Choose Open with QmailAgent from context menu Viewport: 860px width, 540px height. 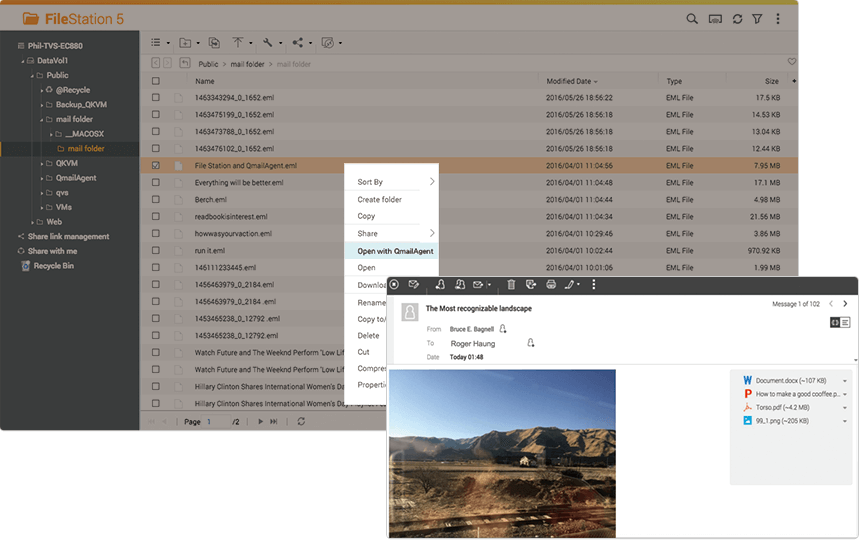click(x=395, y=251)
